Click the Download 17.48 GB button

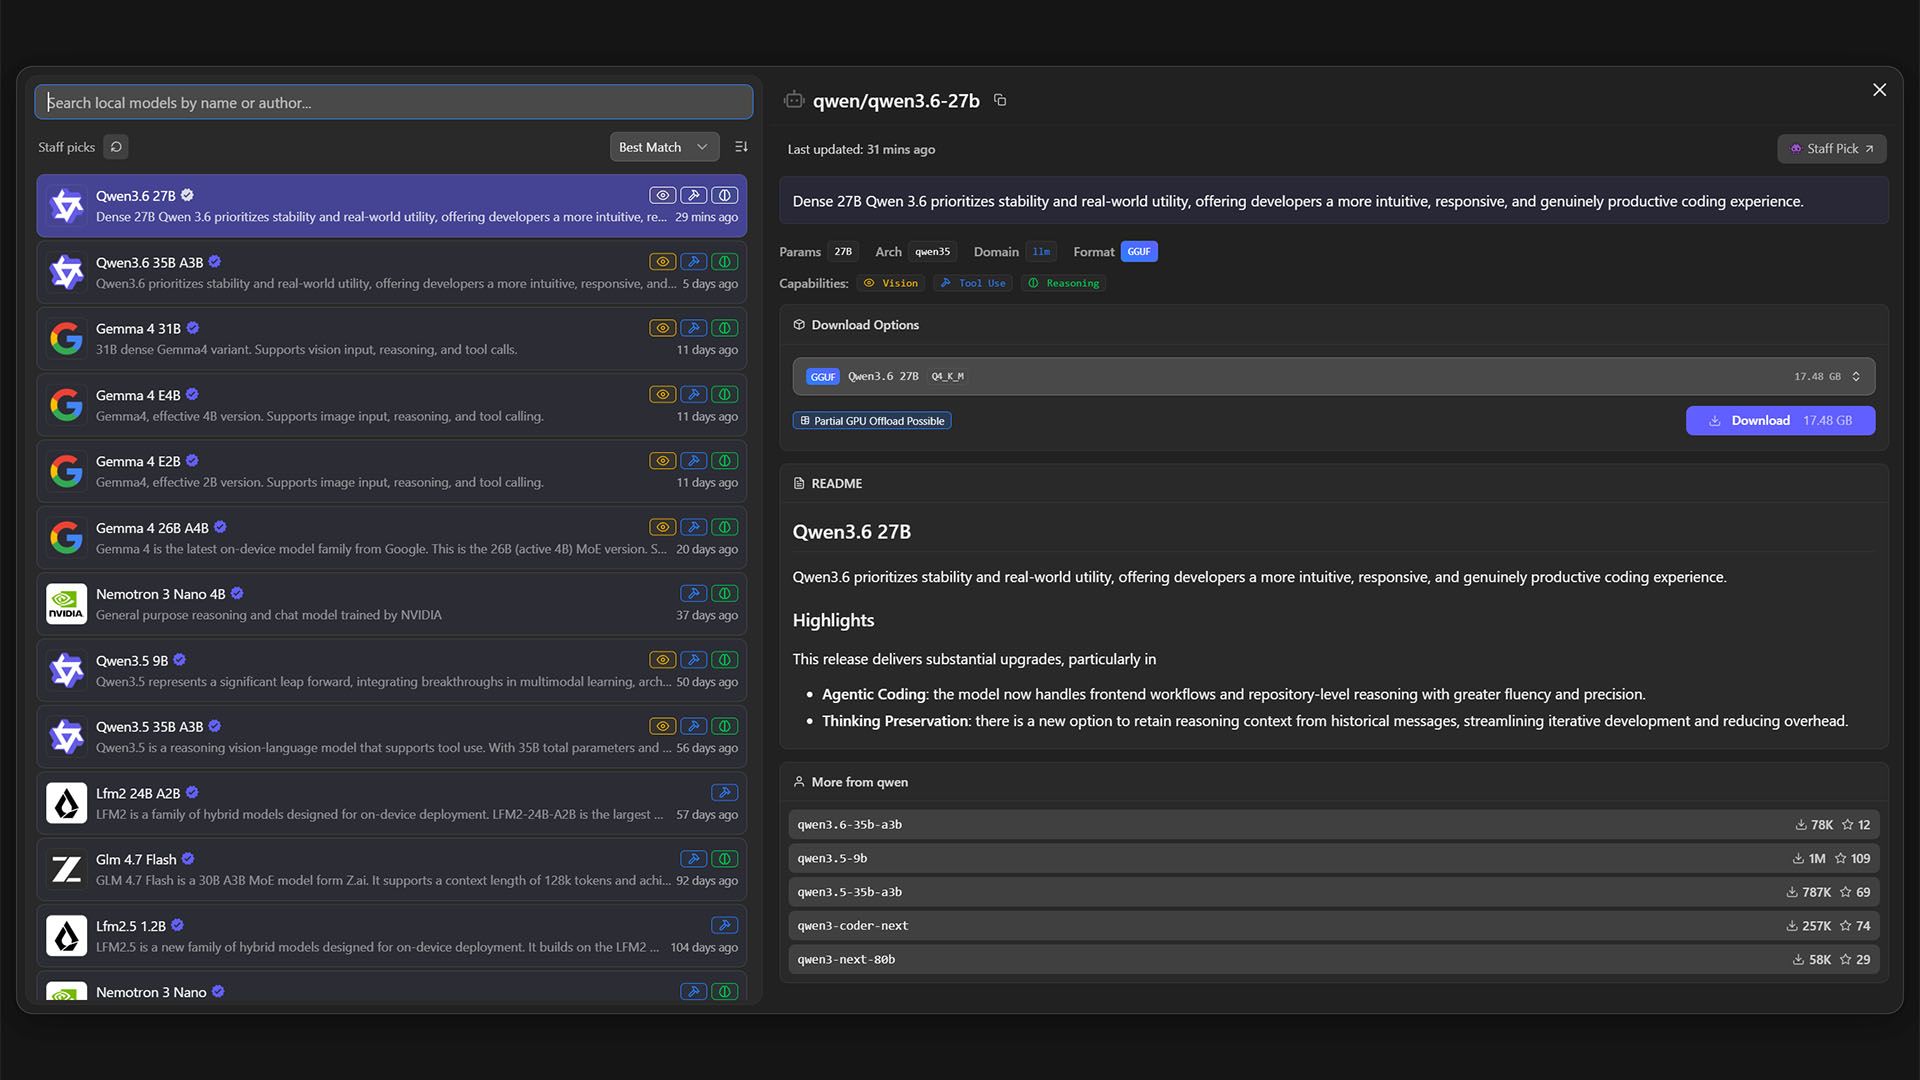click(x=1780, y=421)
